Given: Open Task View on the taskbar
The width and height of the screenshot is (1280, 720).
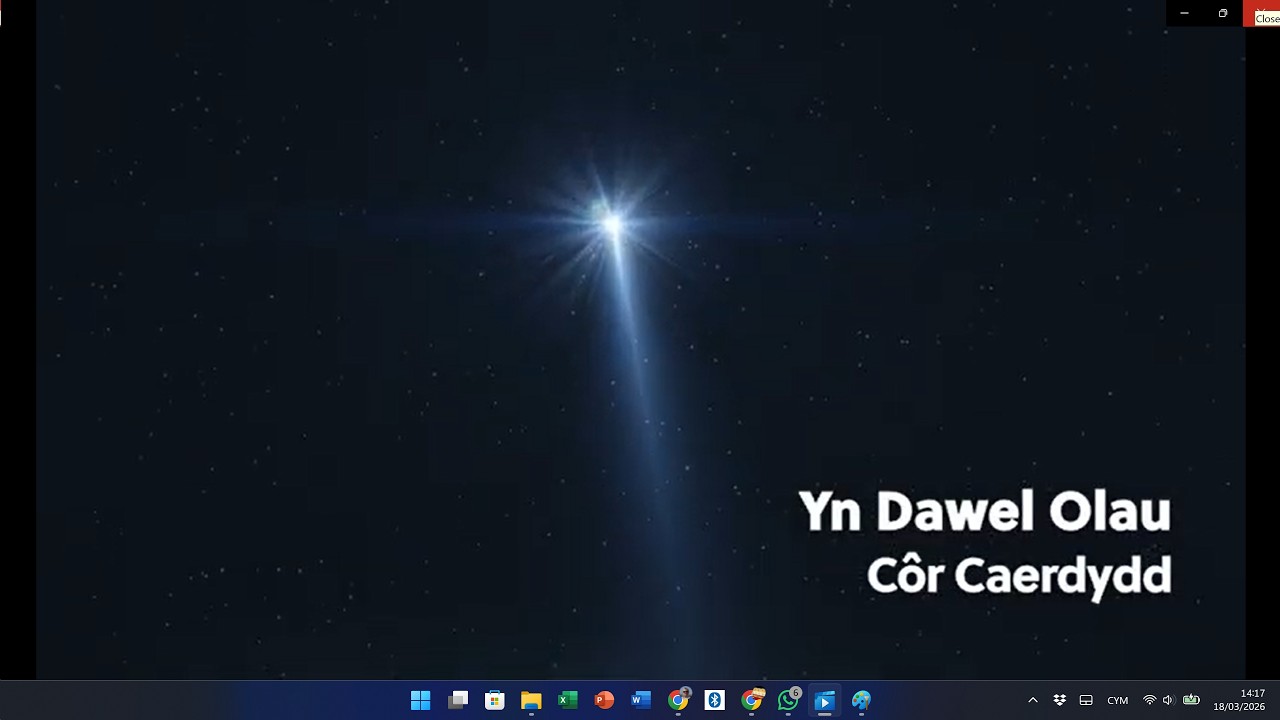Looking at the screenshot, I should pyautogui.click(x=458, y=700).
